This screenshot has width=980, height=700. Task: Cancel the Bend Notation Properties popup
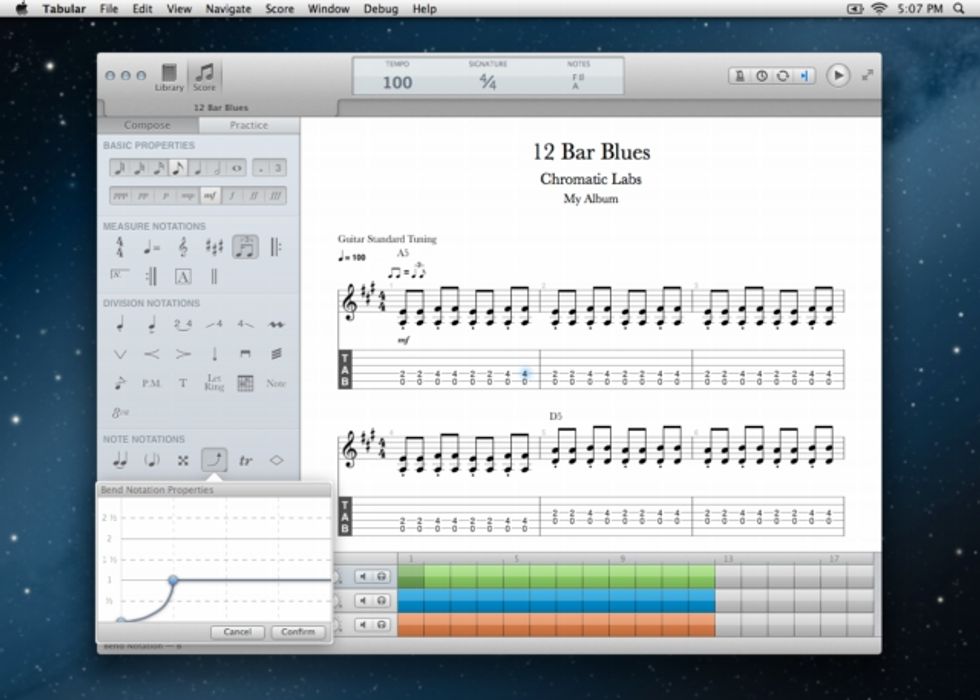click(238, 632)
